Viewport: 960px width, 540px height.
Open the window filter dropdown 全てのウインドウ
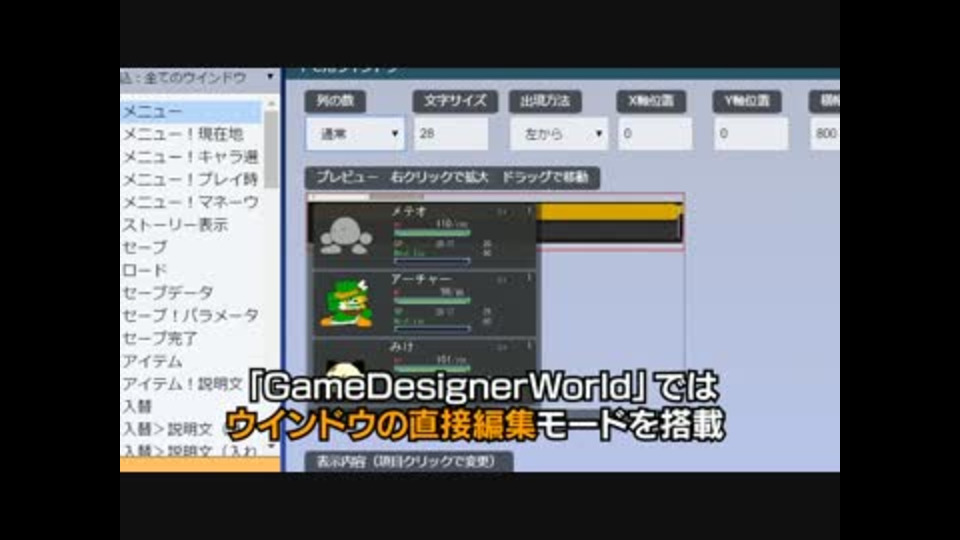[199, 78]
